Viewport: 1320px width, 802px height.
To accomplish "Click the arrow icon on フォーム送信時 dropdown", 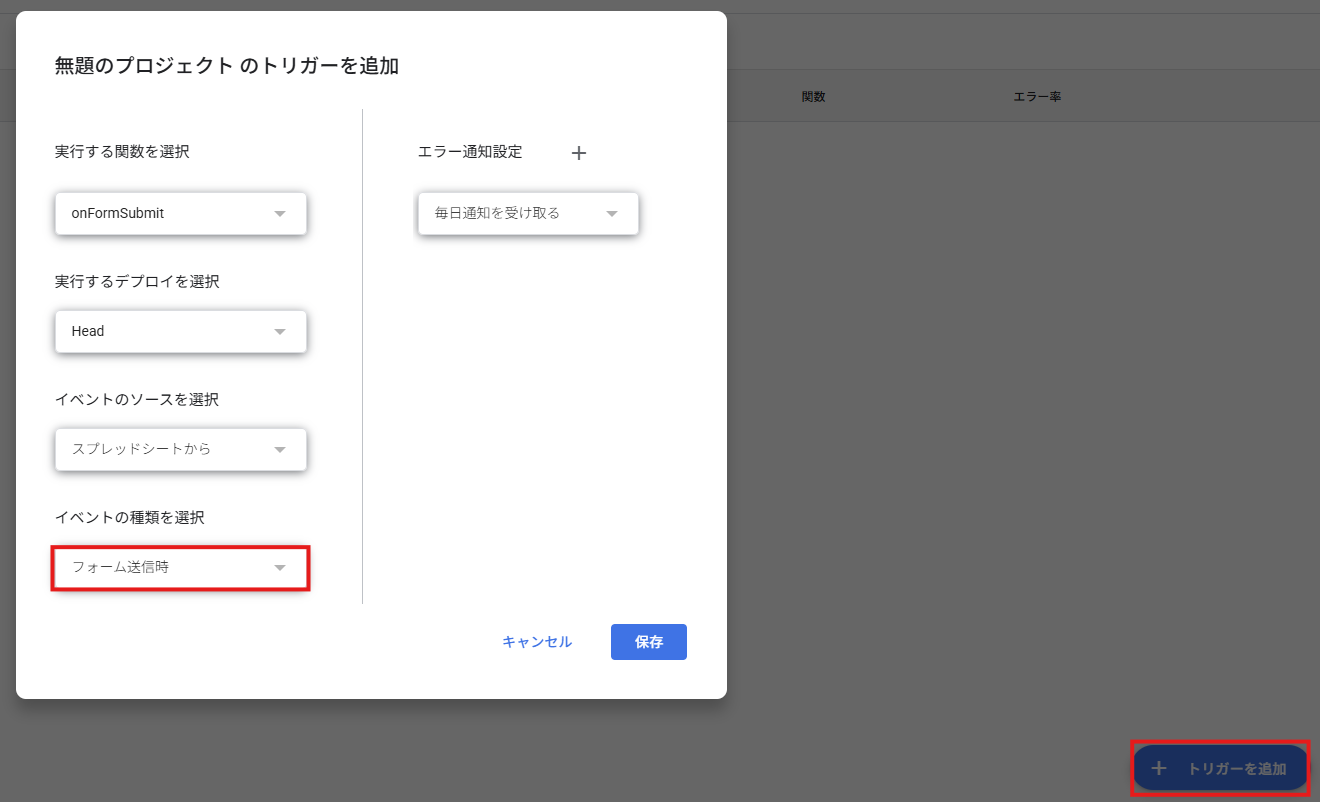I will [280, 568].
